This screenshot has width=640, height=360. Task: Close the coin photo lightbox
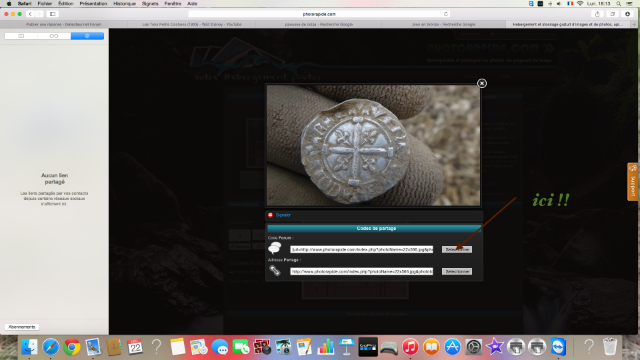(482, 83)
